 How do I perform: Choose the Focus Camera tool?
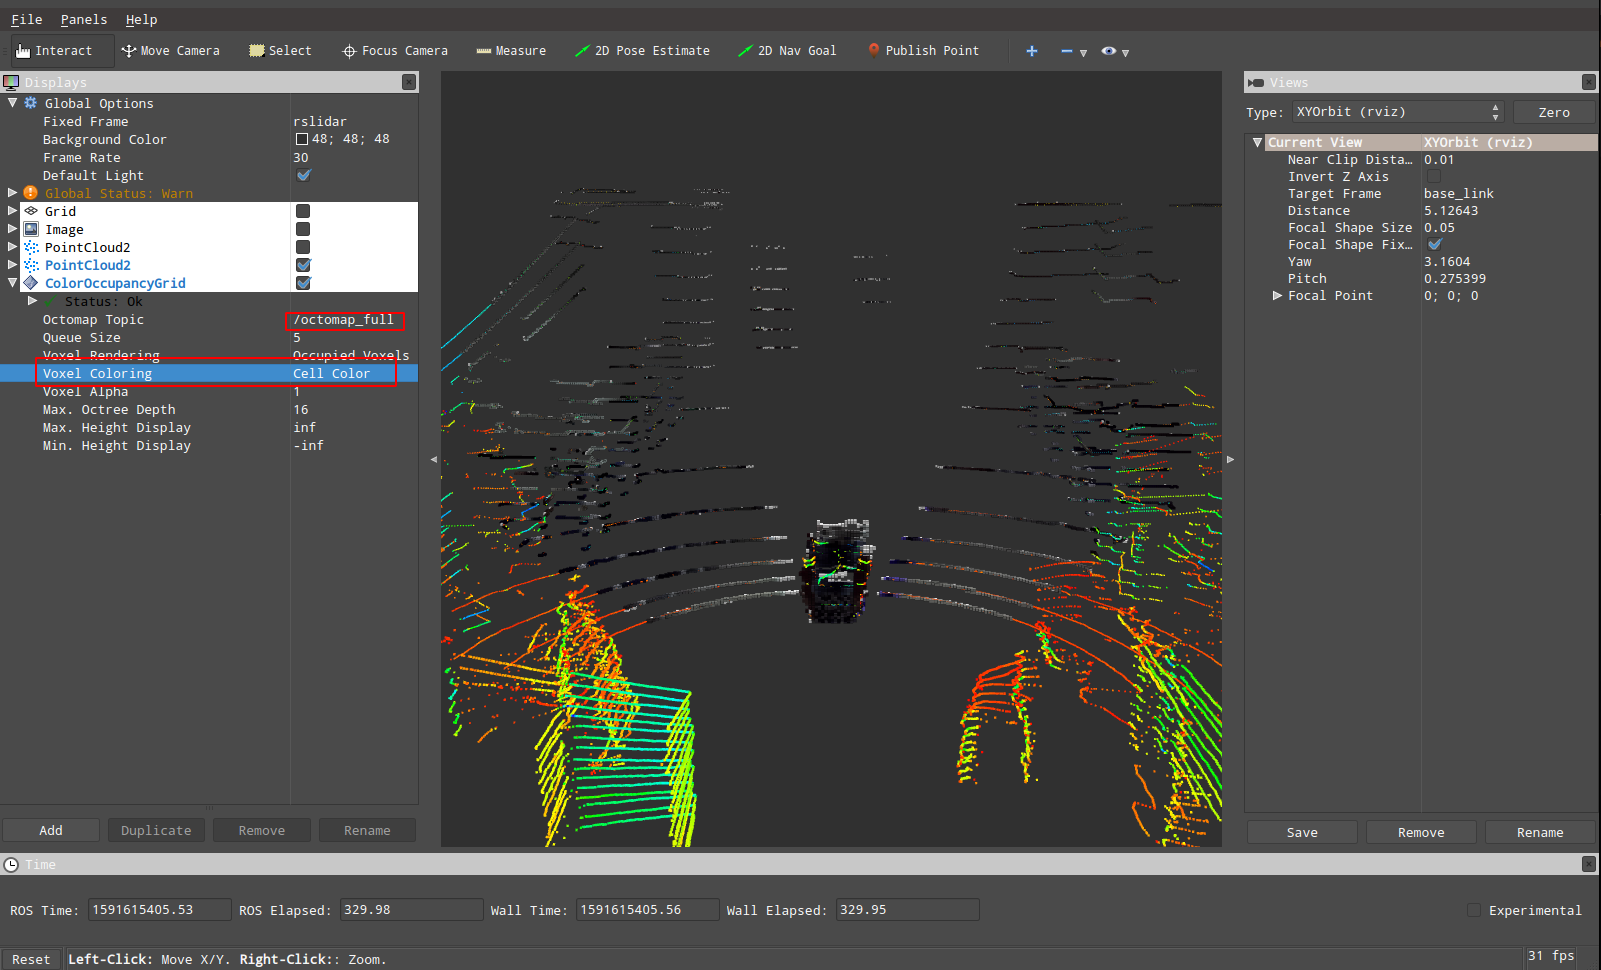(x=395, y=51)
